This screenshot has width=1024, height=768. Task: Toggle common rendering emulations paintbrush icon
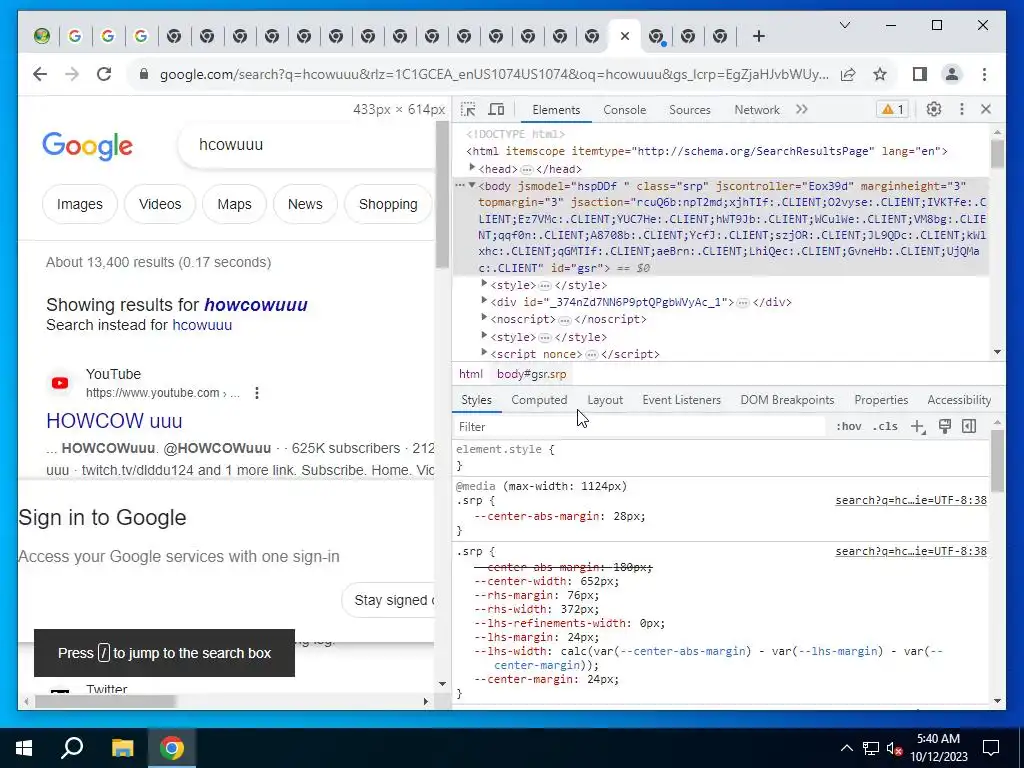click(x=944, y=426)
